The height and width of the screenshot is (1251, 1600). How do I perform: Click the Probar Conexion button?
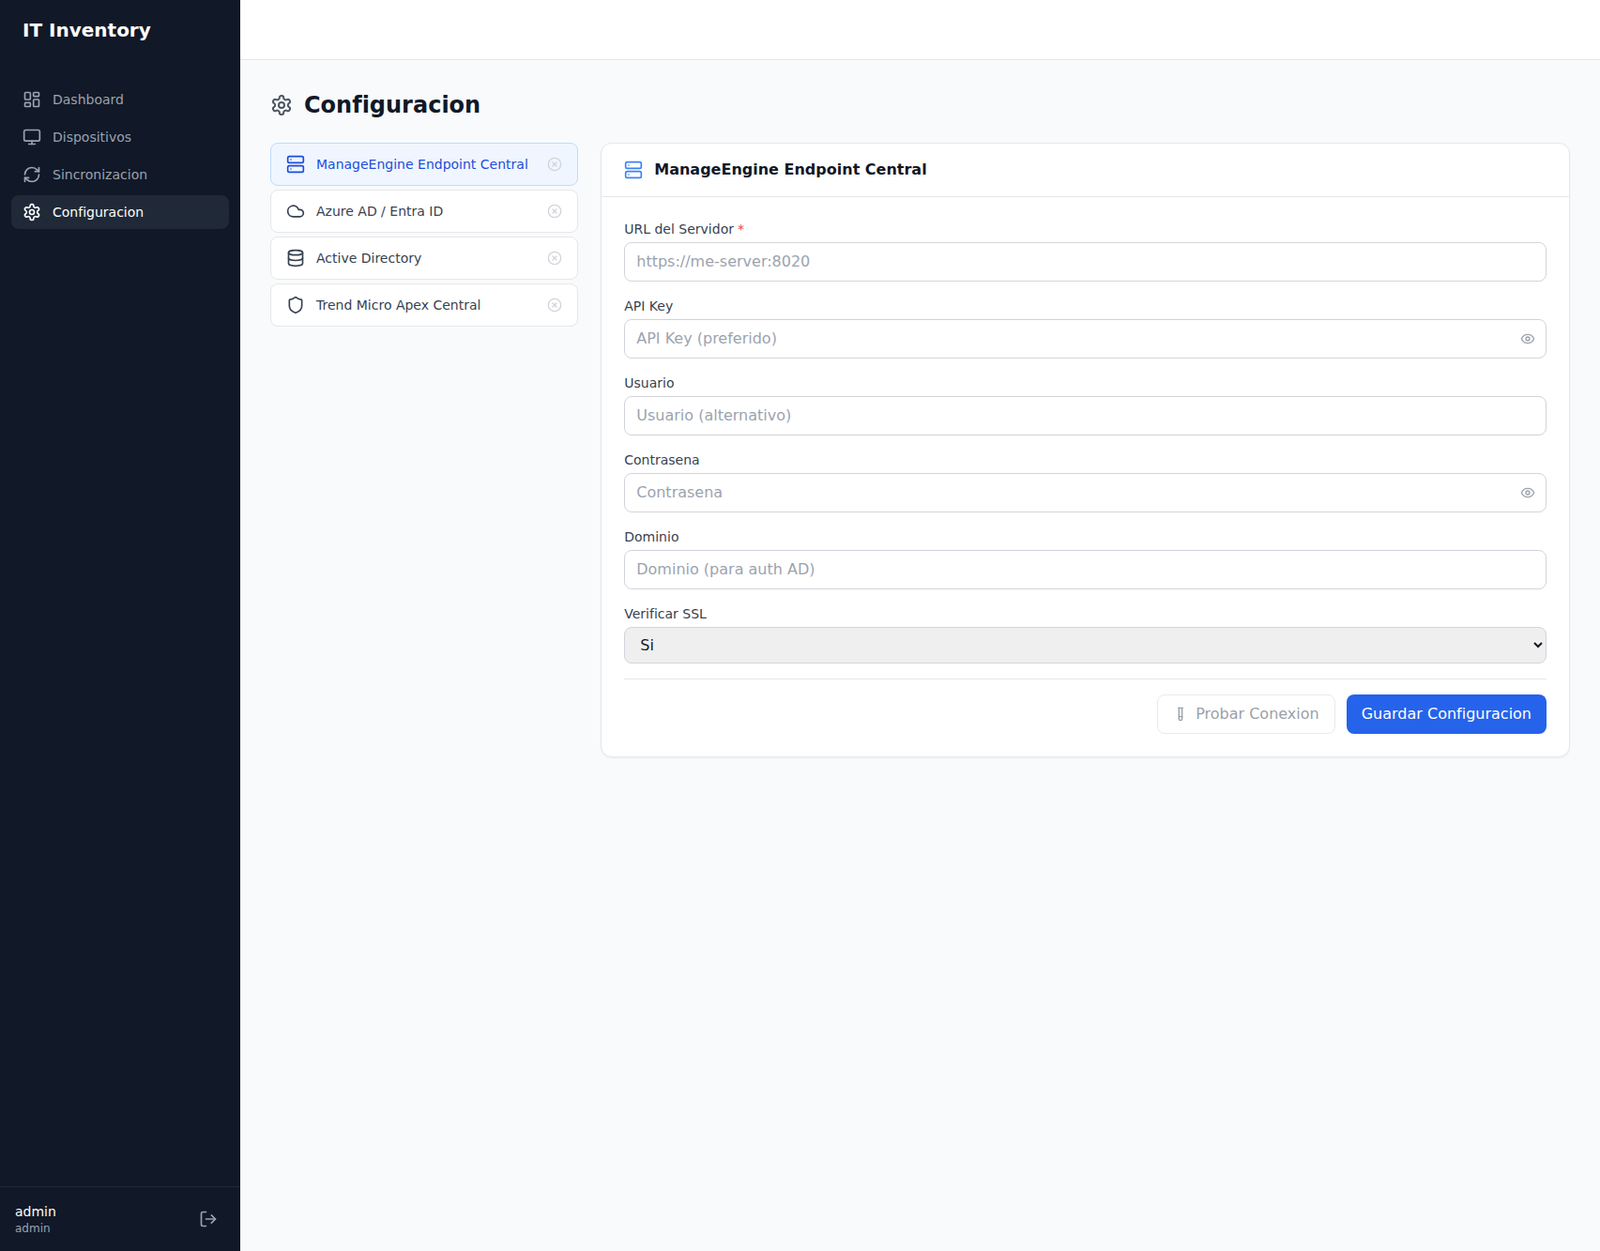pyautogui.click(x=1245, y=713)
